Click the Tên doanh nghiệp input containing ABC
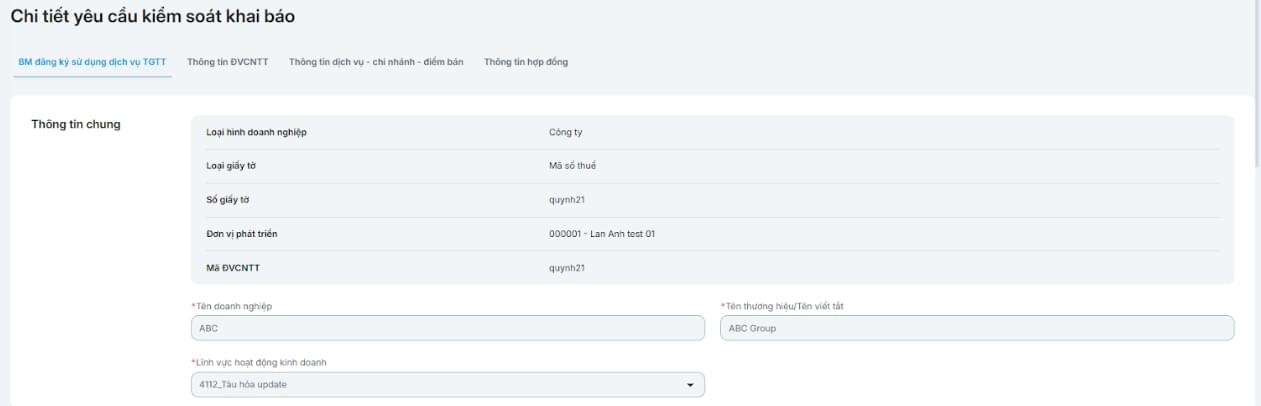The width and height of the screenshot is (1261, 406). click(x=447, y=328)
